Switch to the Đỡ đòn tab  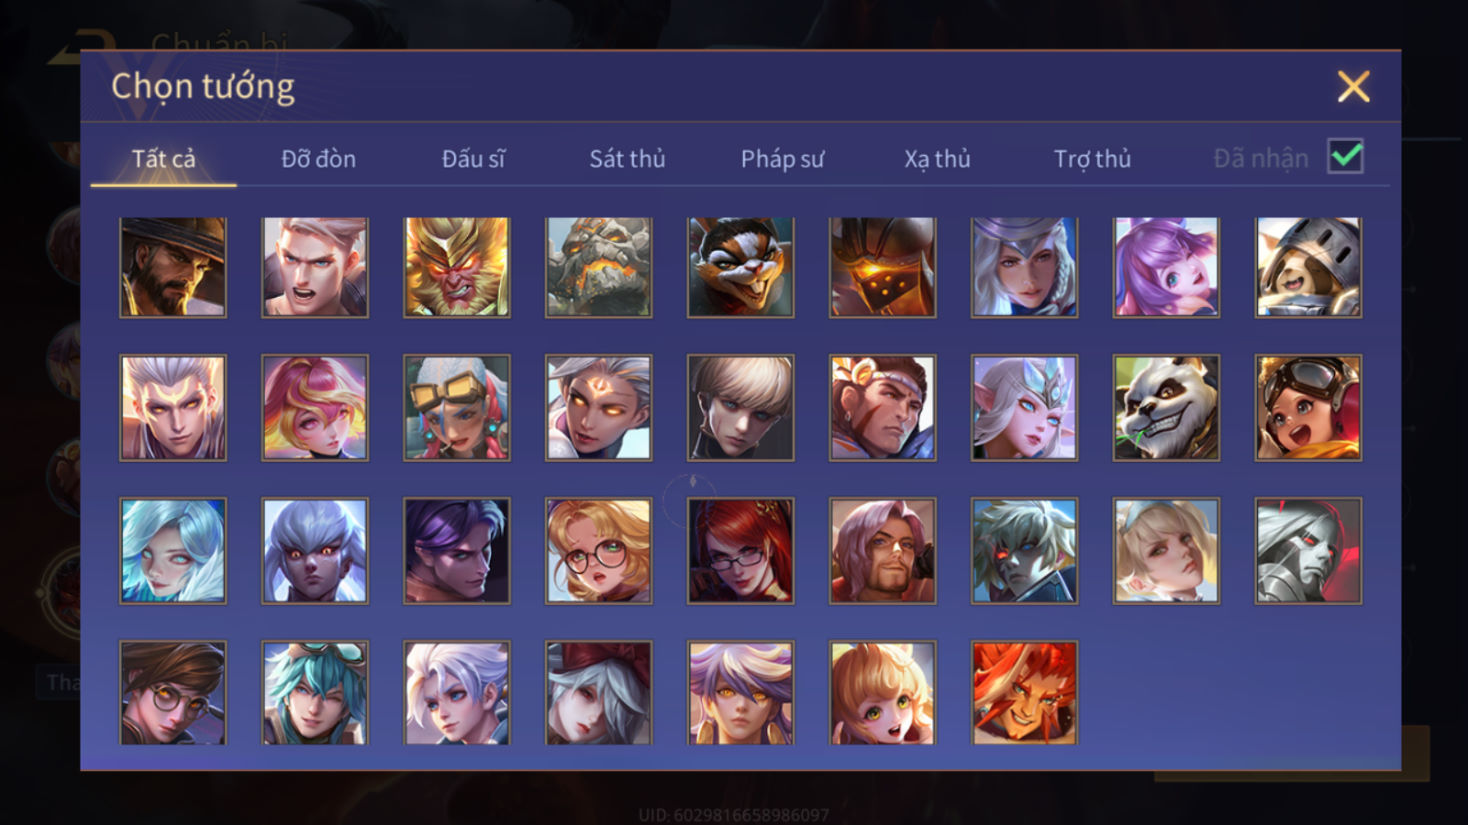pos(318,158)
